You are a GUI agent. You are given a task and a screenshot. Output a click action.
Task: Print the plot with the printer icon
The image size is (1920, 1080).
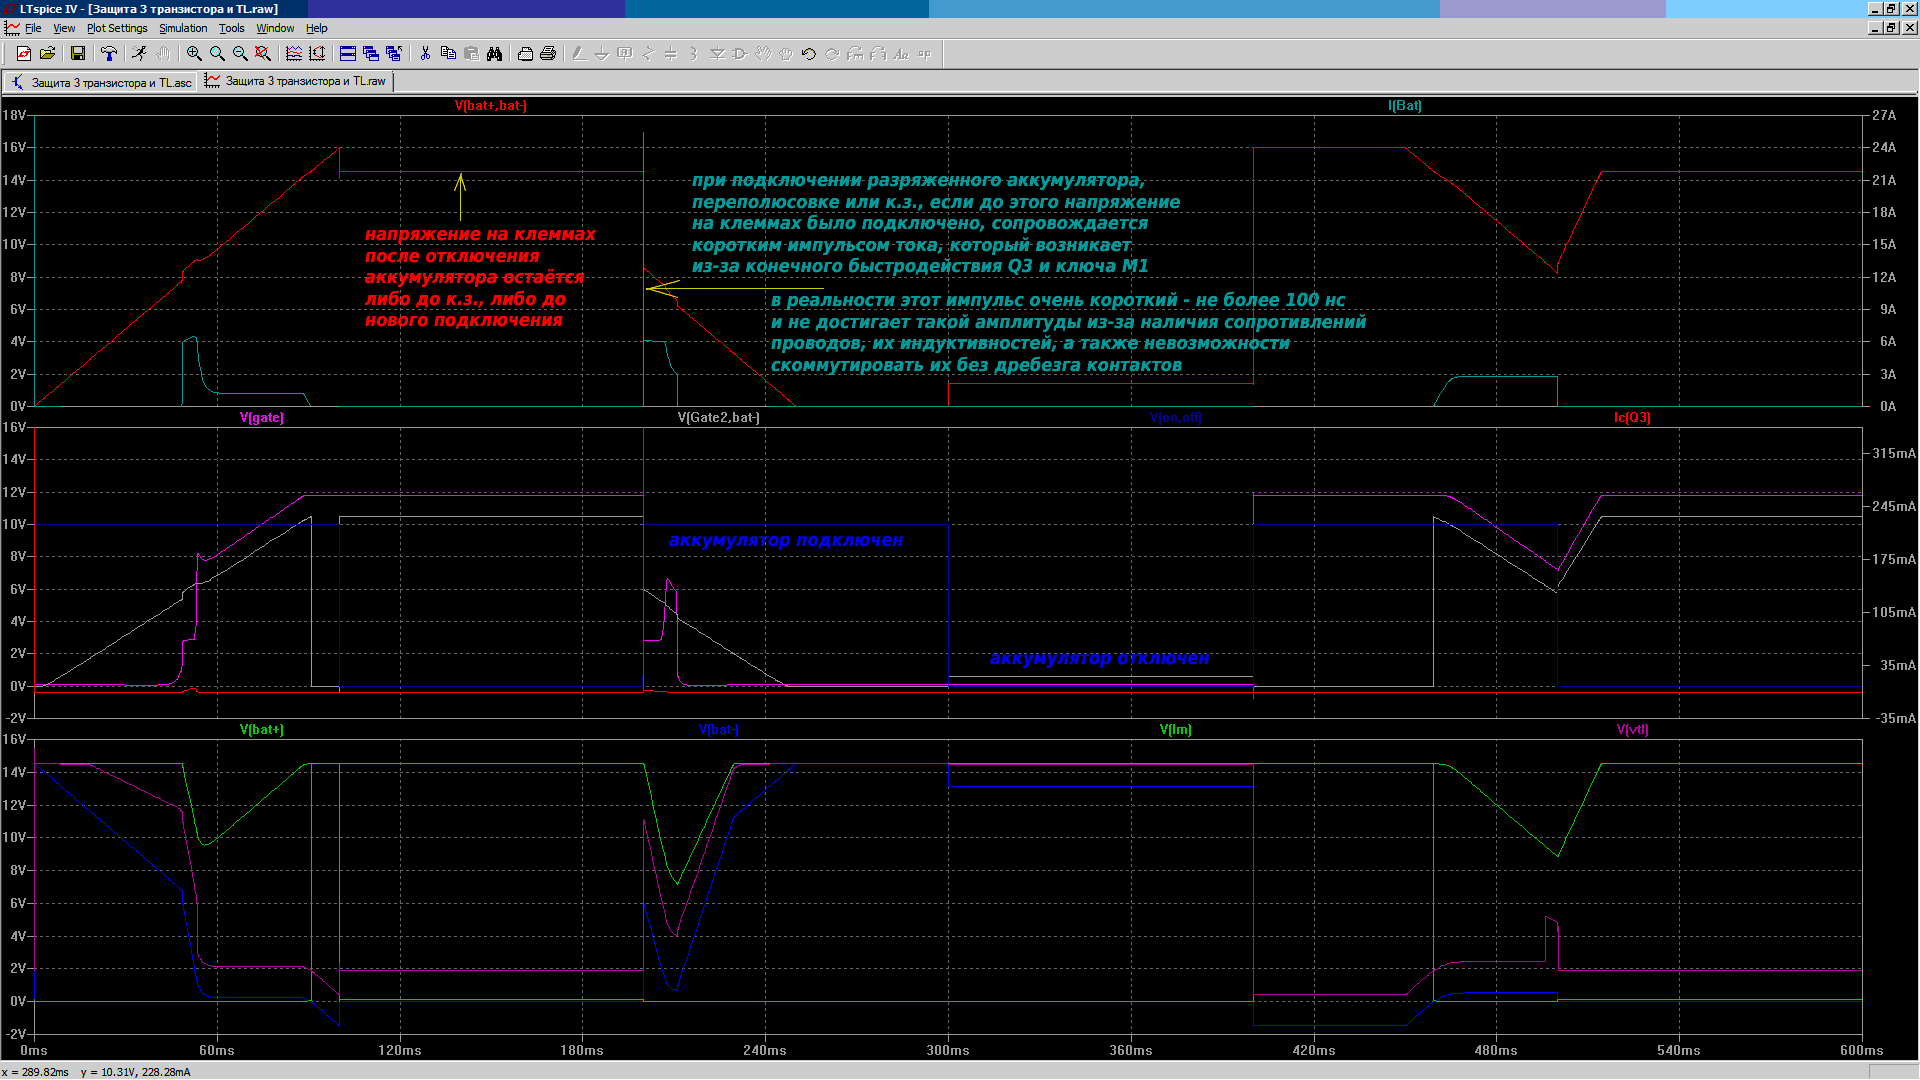pos(548,54)
